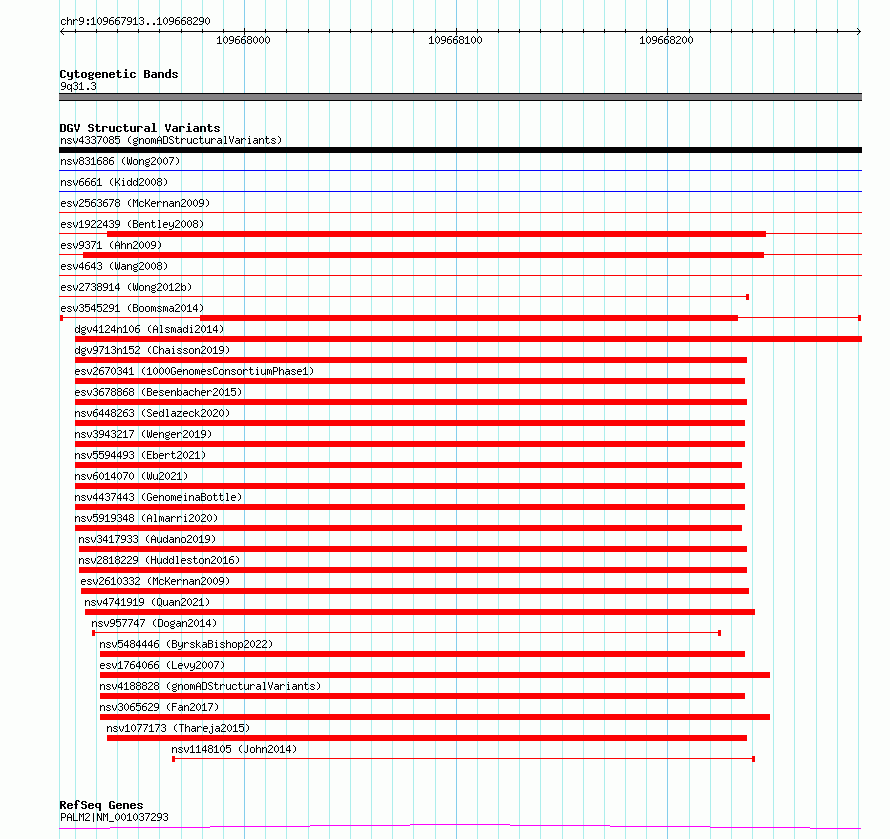The image size is (890, 839).
Task: Open variant nsv6661 (Kidd2008)
Action: pyautogui.click(x=114, y=182)
